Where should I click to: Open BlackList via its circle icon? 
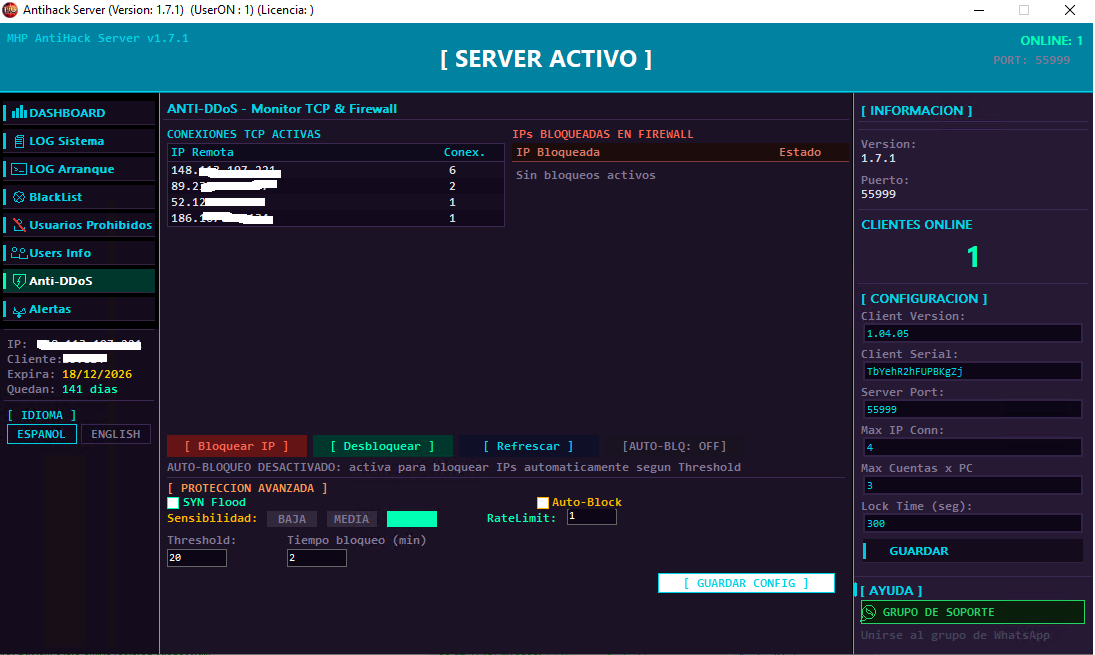tap(19, 197)
